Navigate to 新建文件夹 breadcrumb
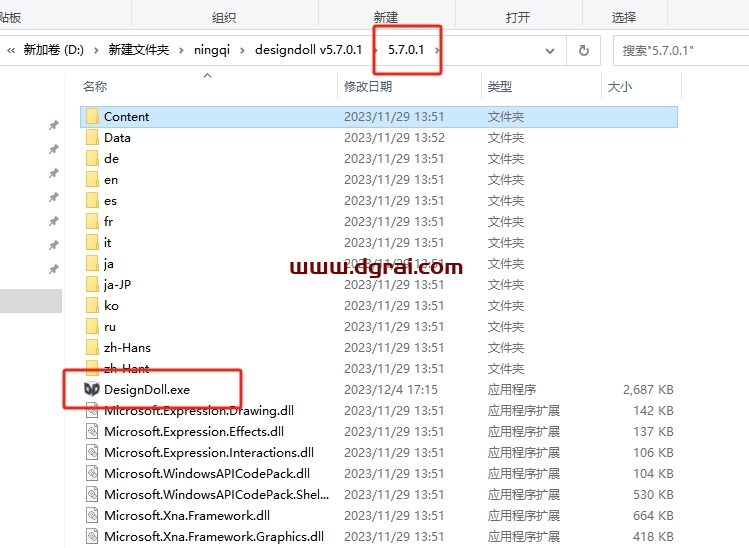The height and width of the screenshot is (548, 749). point(139,50)
